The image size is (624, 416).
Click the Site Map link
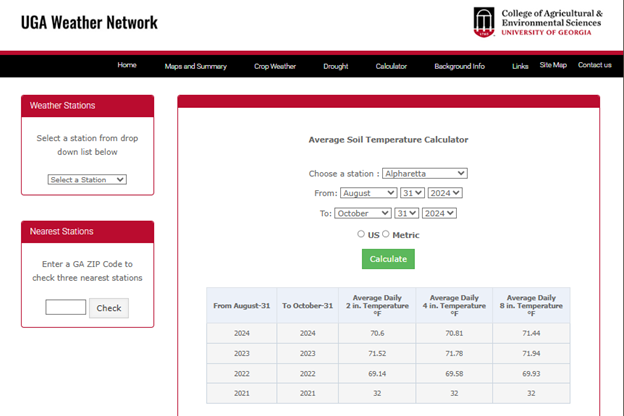click(x=553, y=66)
